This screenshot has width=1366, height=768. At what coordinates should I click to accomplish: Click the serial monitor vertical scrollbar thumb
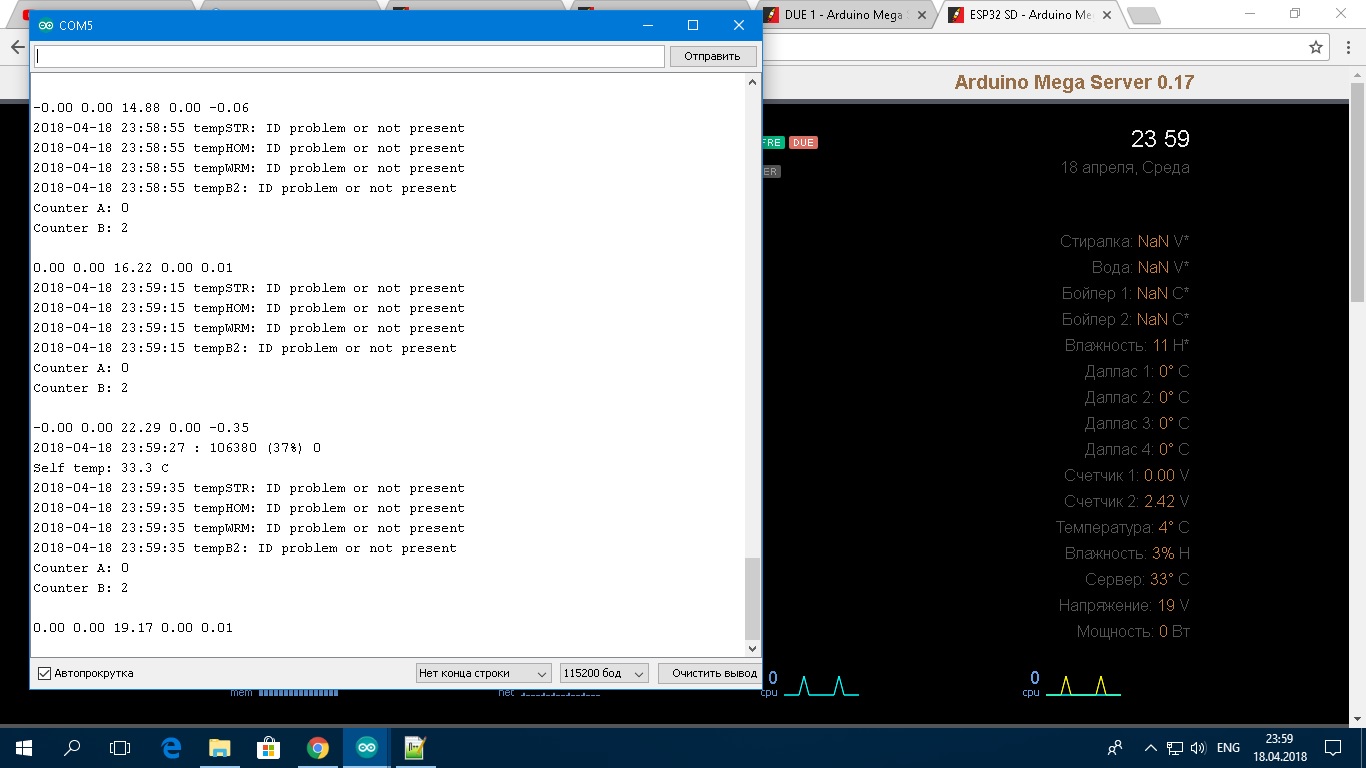click(x=753, y=598)
